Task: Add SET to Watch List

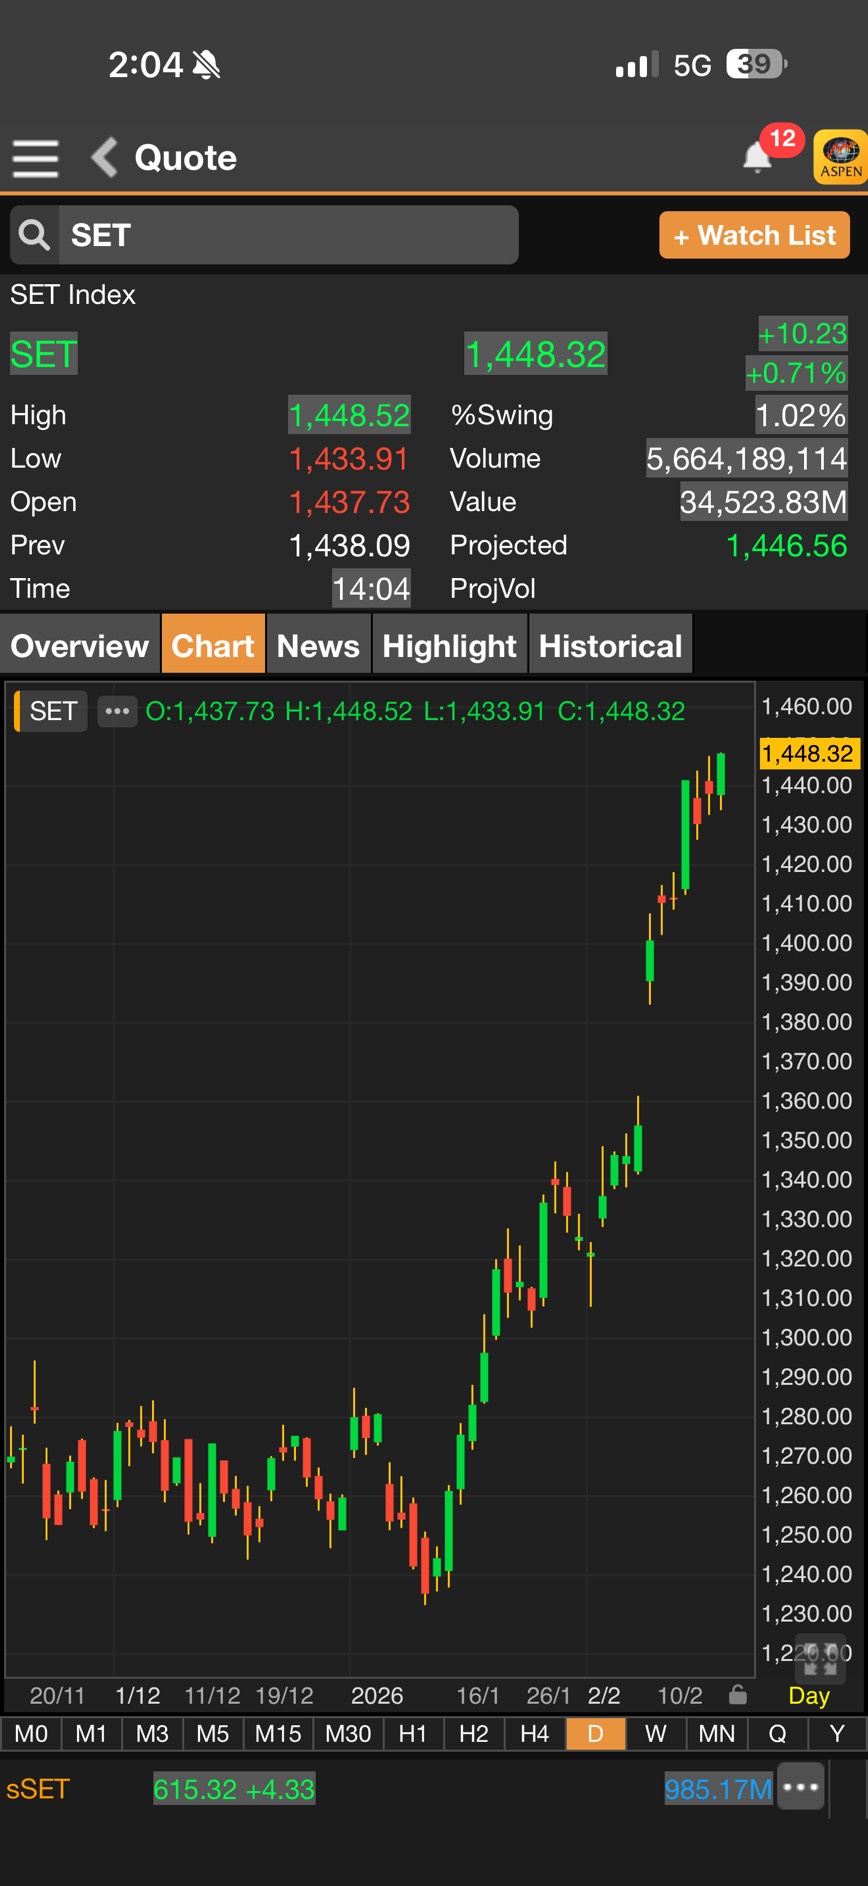Action: [754, 235]
